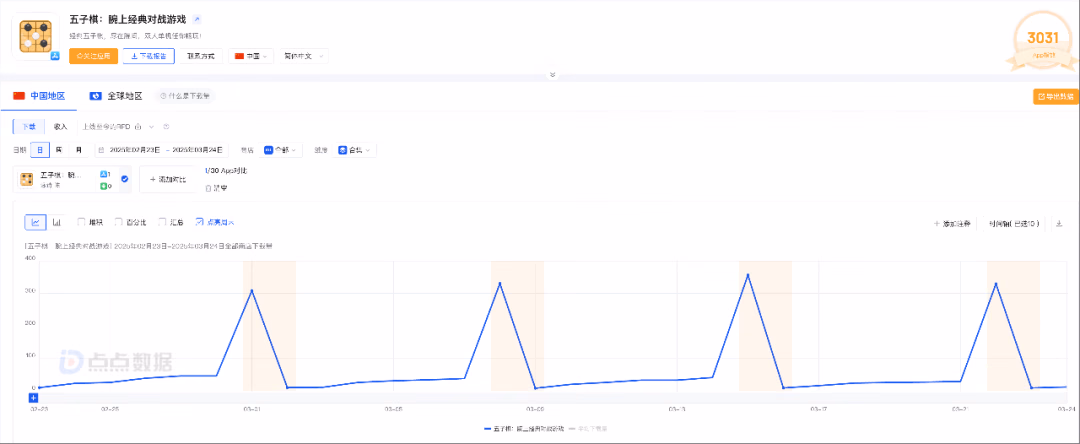Click the help icon after RPD dropdown
This screenshot has width=1080, height=444.
coord(166,127)
